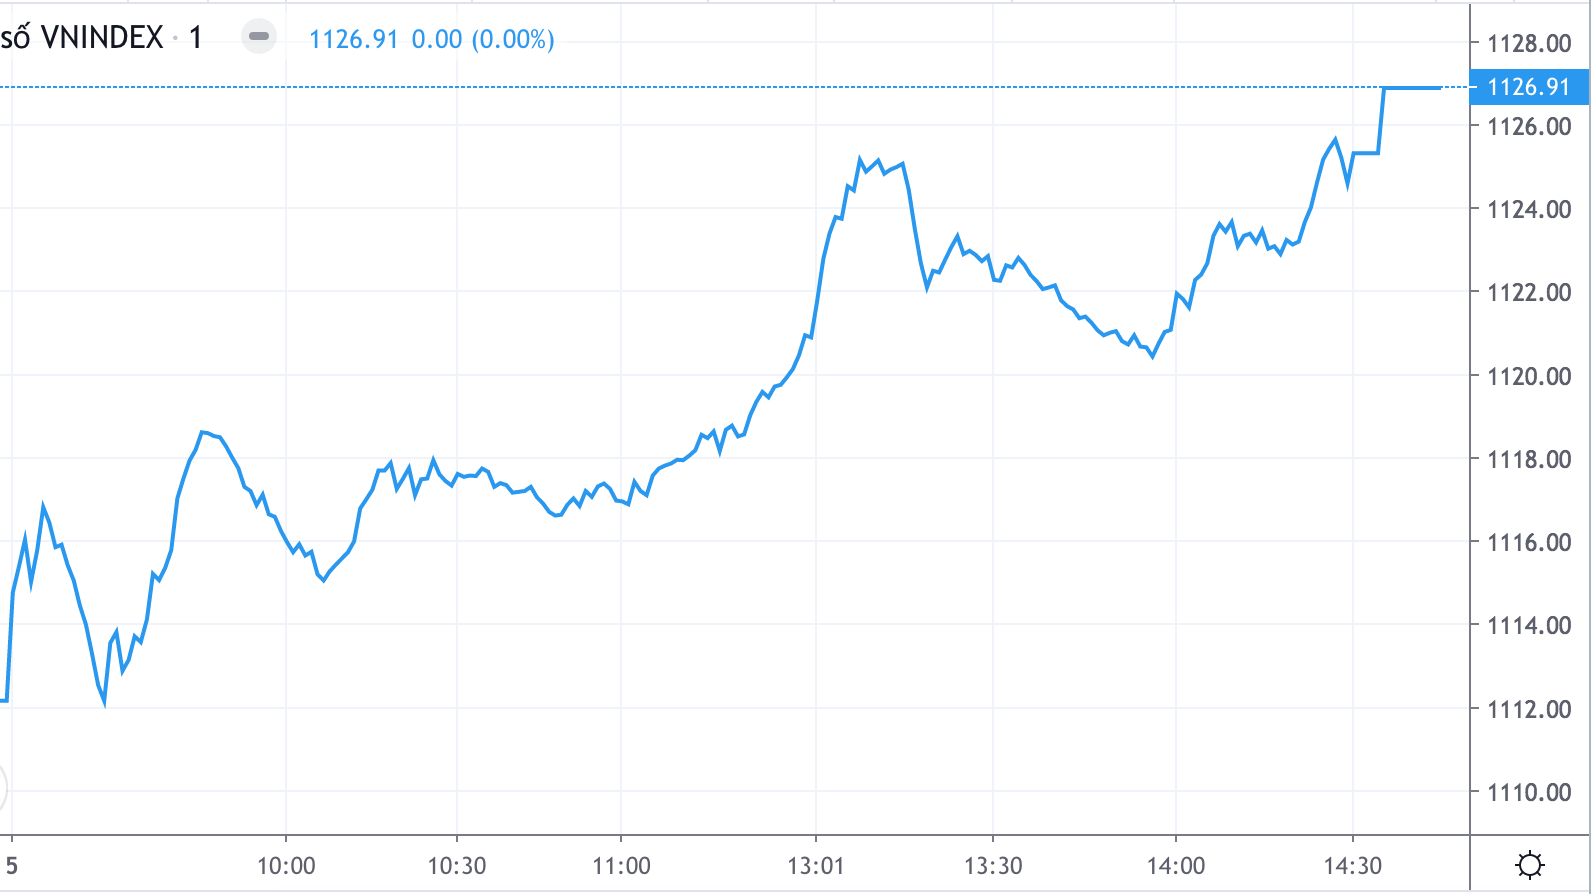Click the interval value 1 beside VNINDEX
The image size is (1591, 894).
pos(196,38)
